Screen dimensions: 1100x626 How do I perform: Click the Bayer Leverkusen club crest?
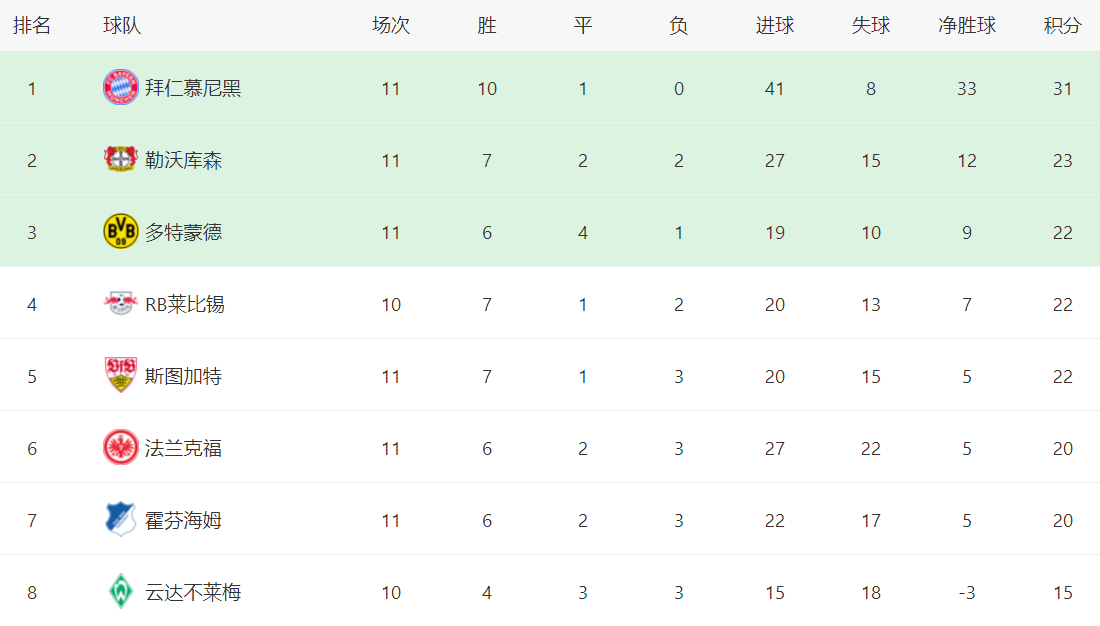[x=121, y=160]
